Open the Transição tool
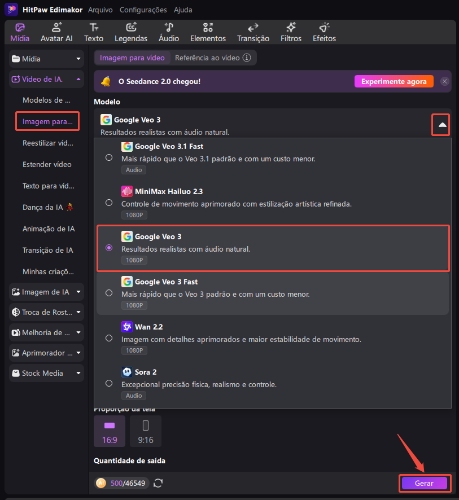 click(x=253, y=32)
